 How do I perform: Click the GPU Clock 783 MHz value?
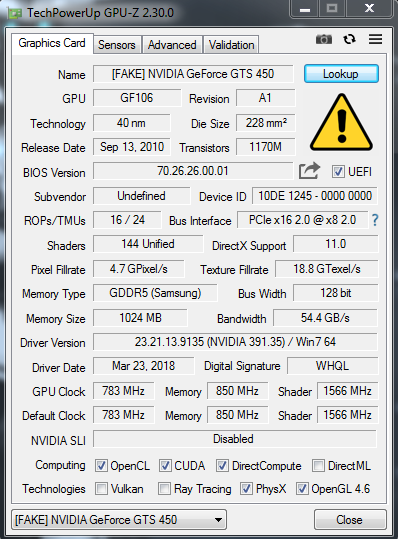[x=123, y=391]
